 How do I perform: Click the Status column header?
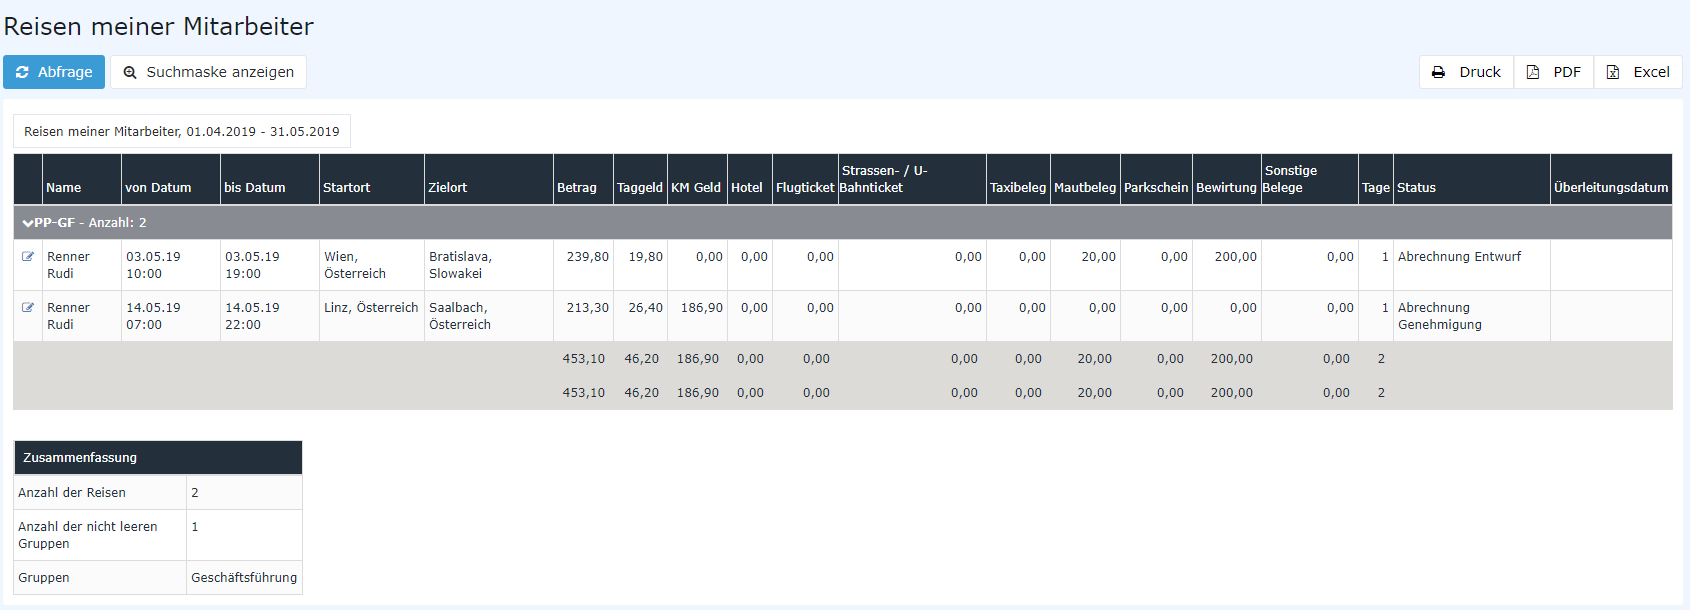click(1416, 188)
